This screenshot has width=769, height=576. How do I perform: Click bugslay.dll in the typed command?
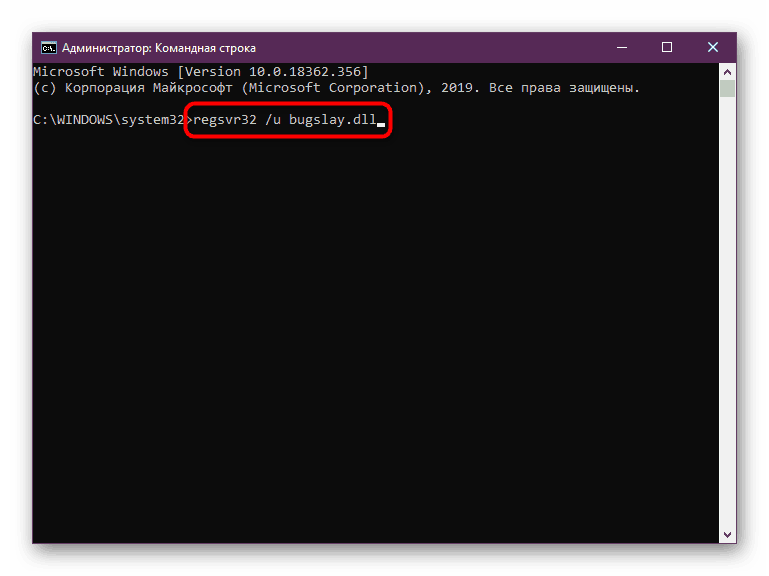click(335, 121)
